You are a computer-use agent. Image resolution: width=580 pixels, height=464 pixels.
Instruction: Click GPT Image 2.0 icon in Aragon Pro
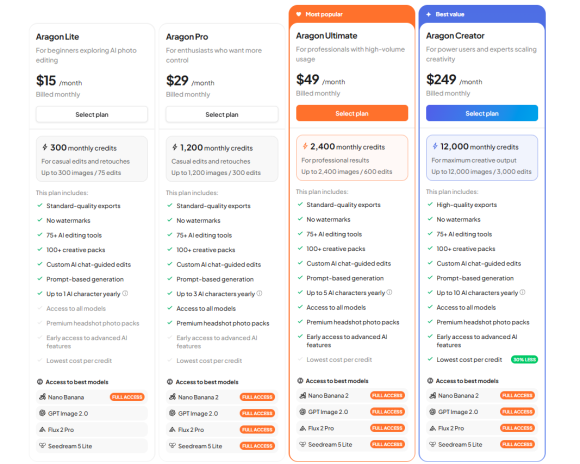pos(172,413)
